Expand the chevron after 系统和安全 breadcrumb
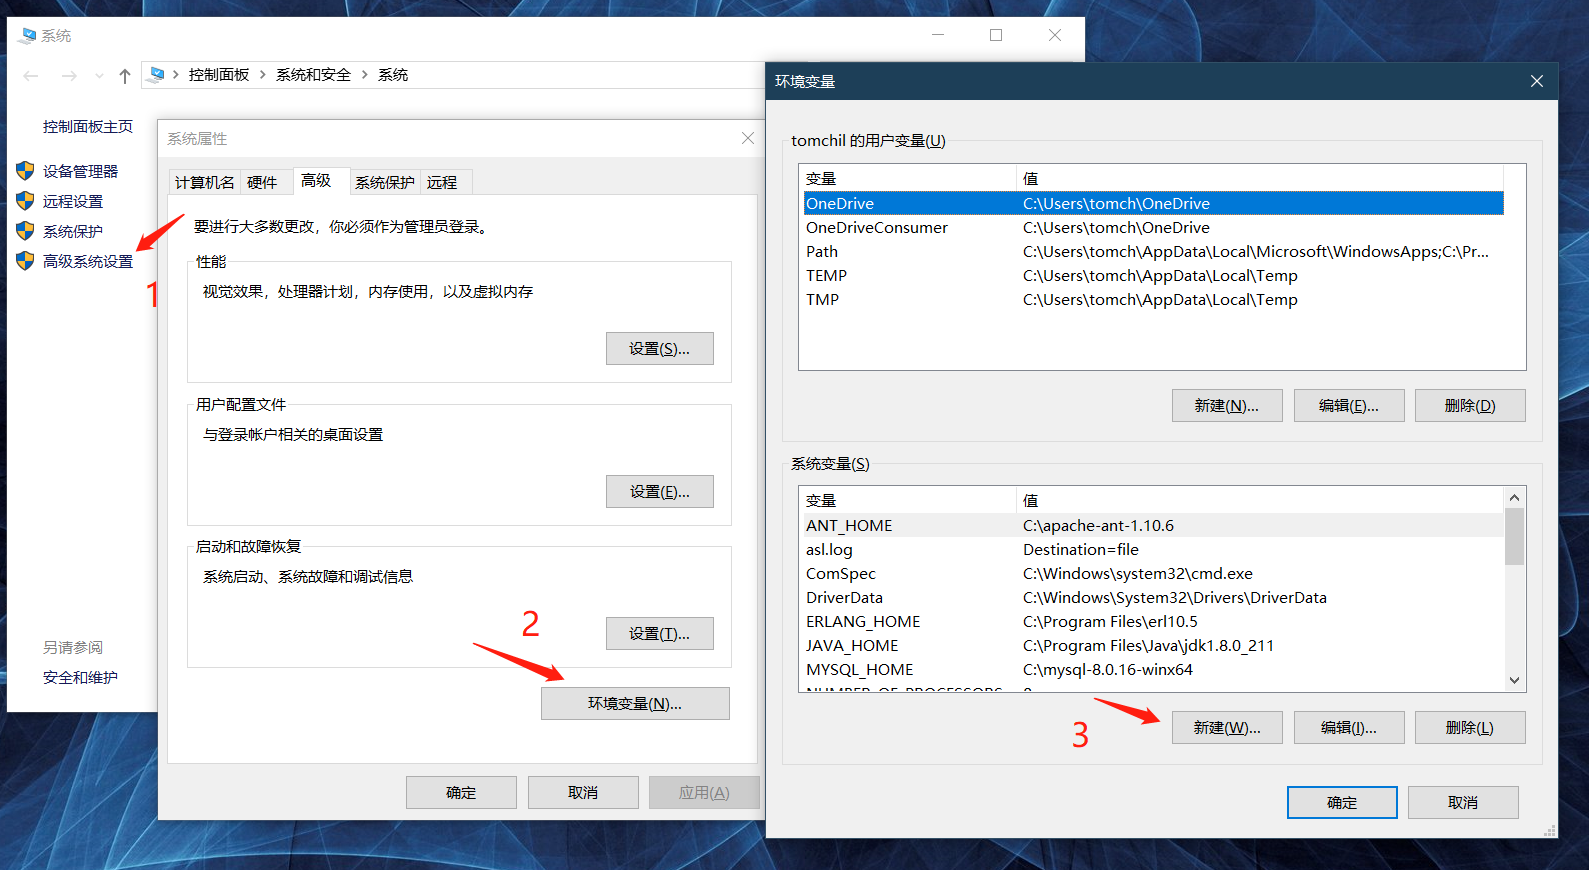The image size is (1589, 870). click(365, 75)
